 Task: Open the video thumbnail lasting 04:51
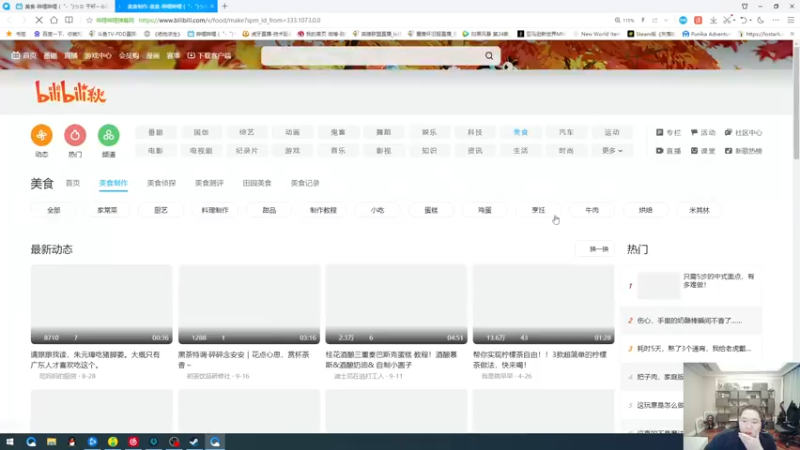coord(396,304)
